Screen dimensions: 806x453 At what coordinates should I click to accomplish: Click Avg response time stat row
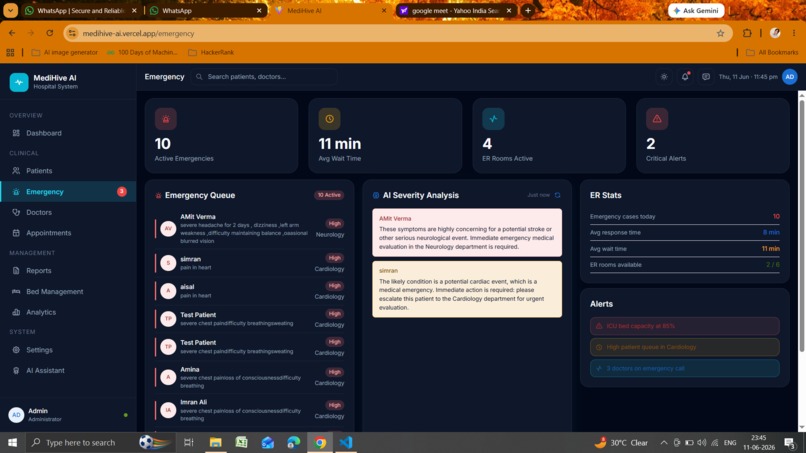pyautogui.click(x=685, y=232)
